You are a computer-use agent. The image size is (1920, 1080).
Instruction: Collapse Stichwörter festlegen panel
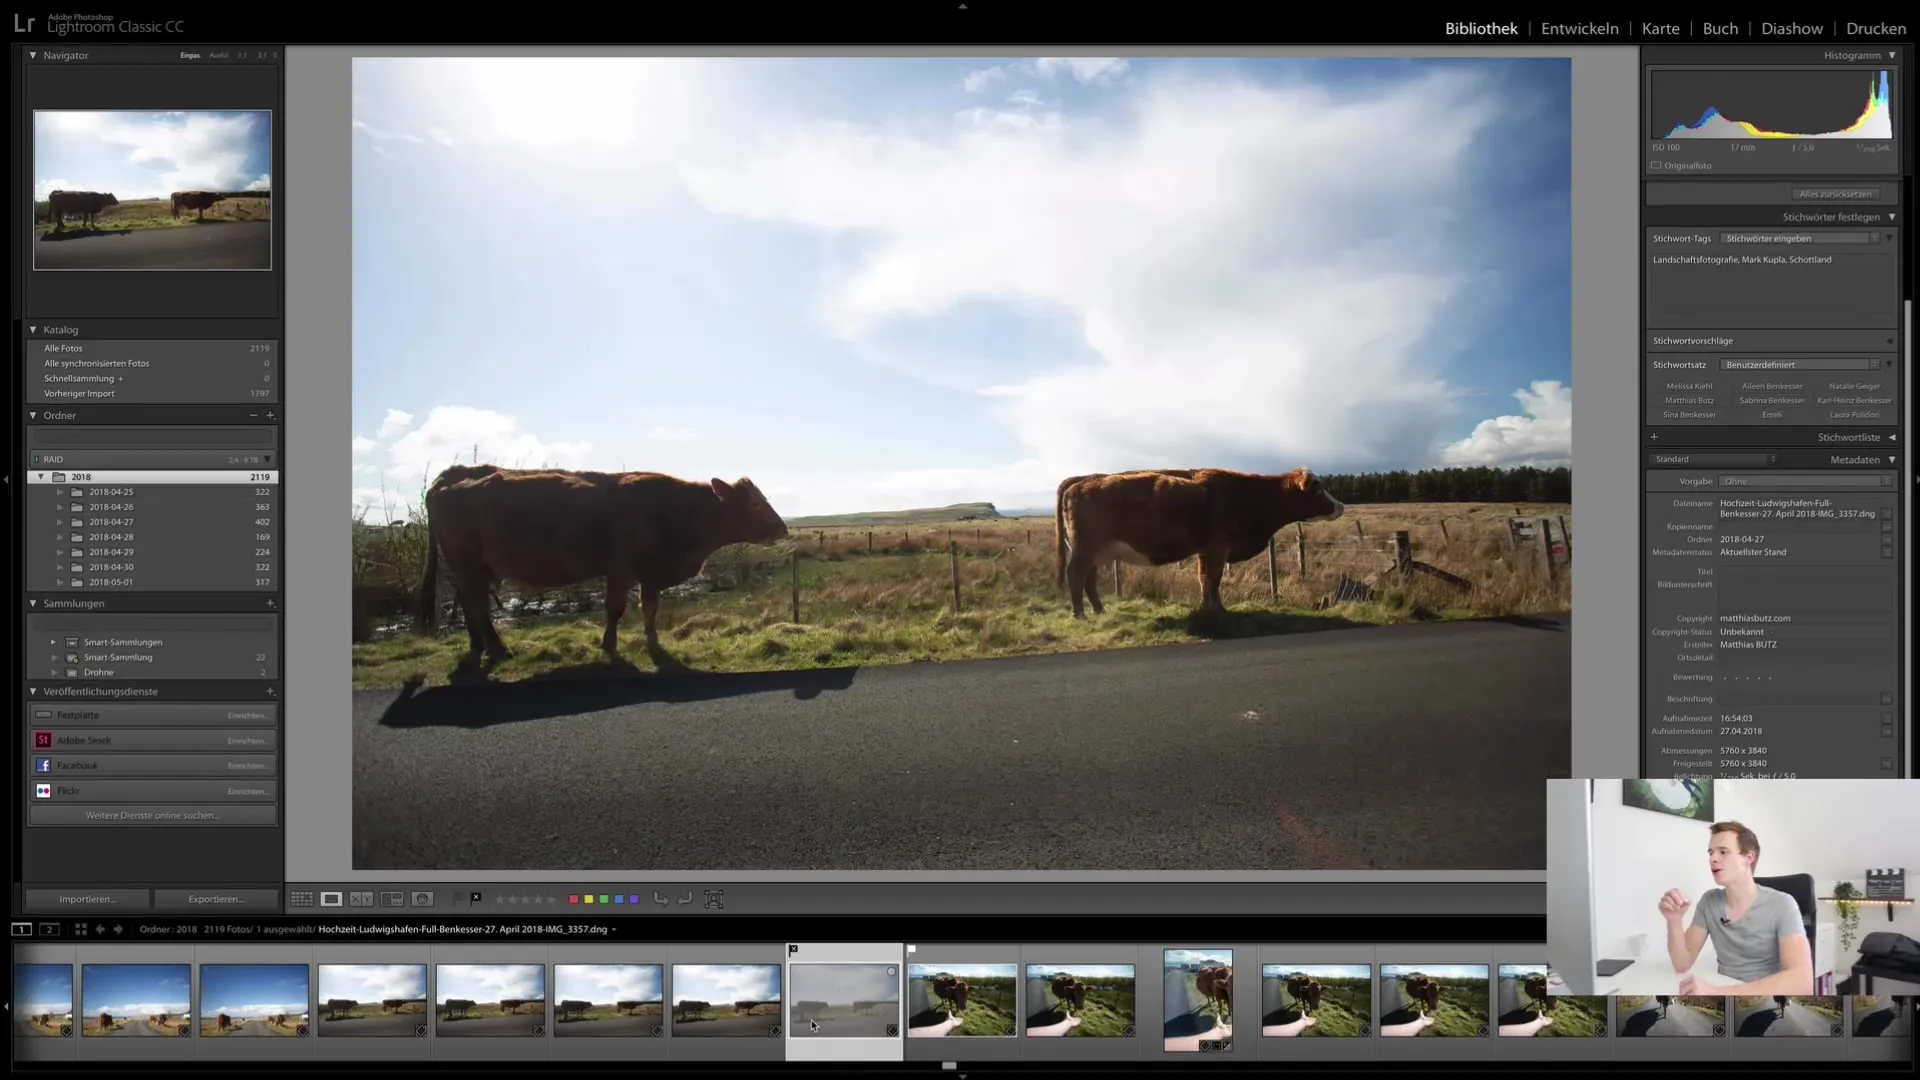coord(1892,217)
